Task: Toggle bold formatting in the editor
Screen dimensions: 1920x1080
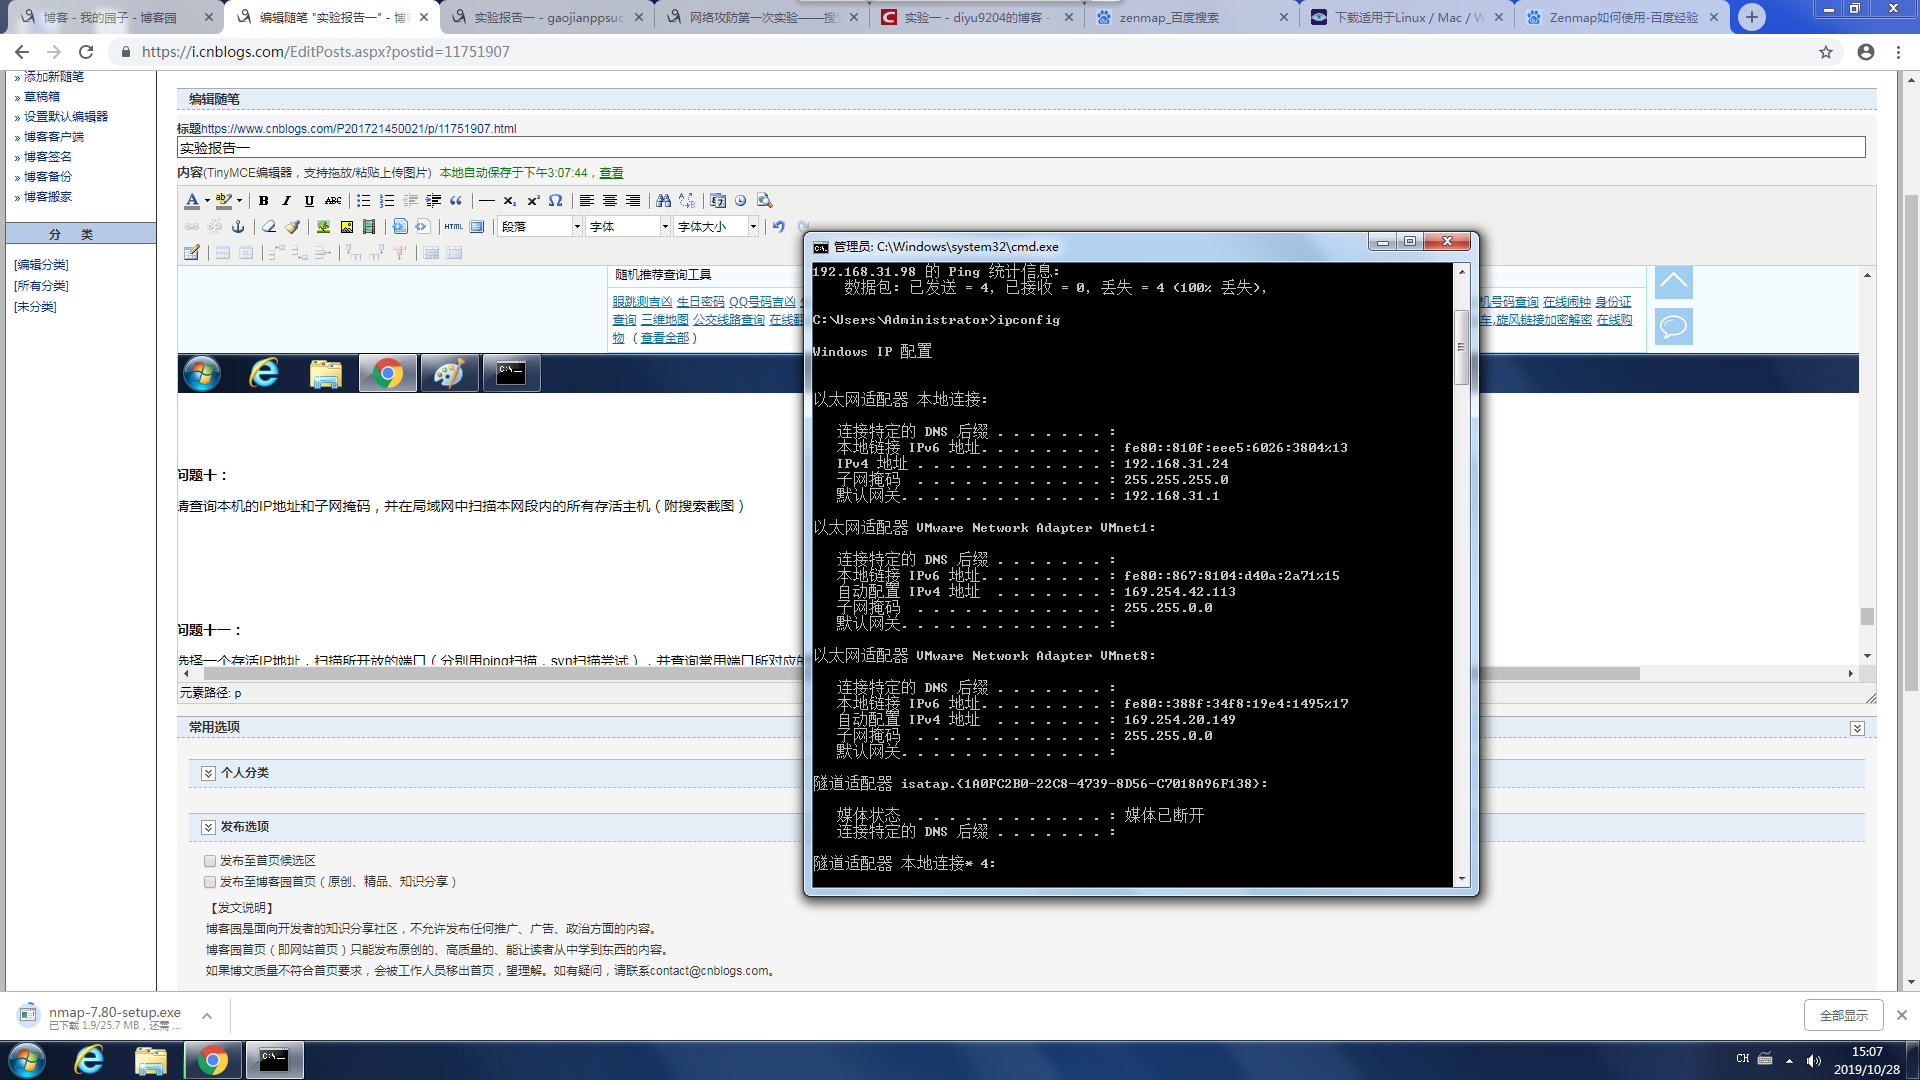Action: coord(263,200)
